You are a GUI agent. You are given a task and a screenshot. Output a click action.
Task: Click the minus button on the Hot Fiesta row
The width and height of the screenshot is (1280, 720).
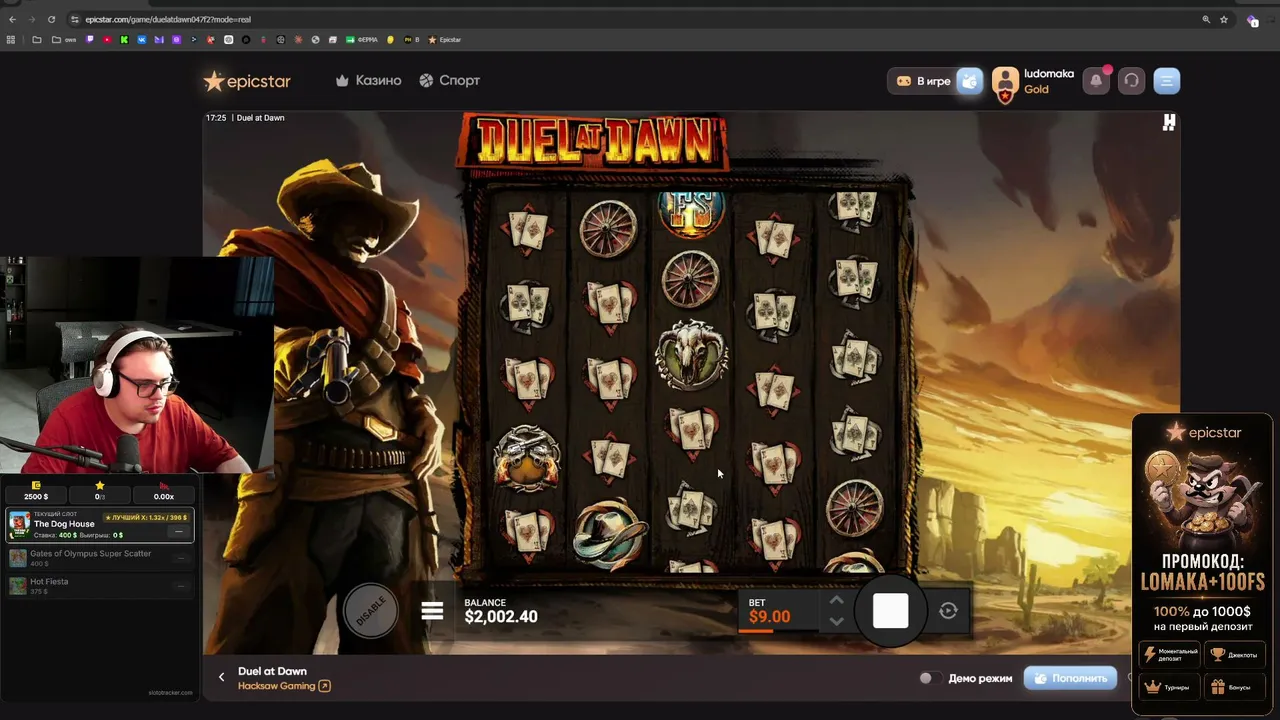(x=181, y=586)
